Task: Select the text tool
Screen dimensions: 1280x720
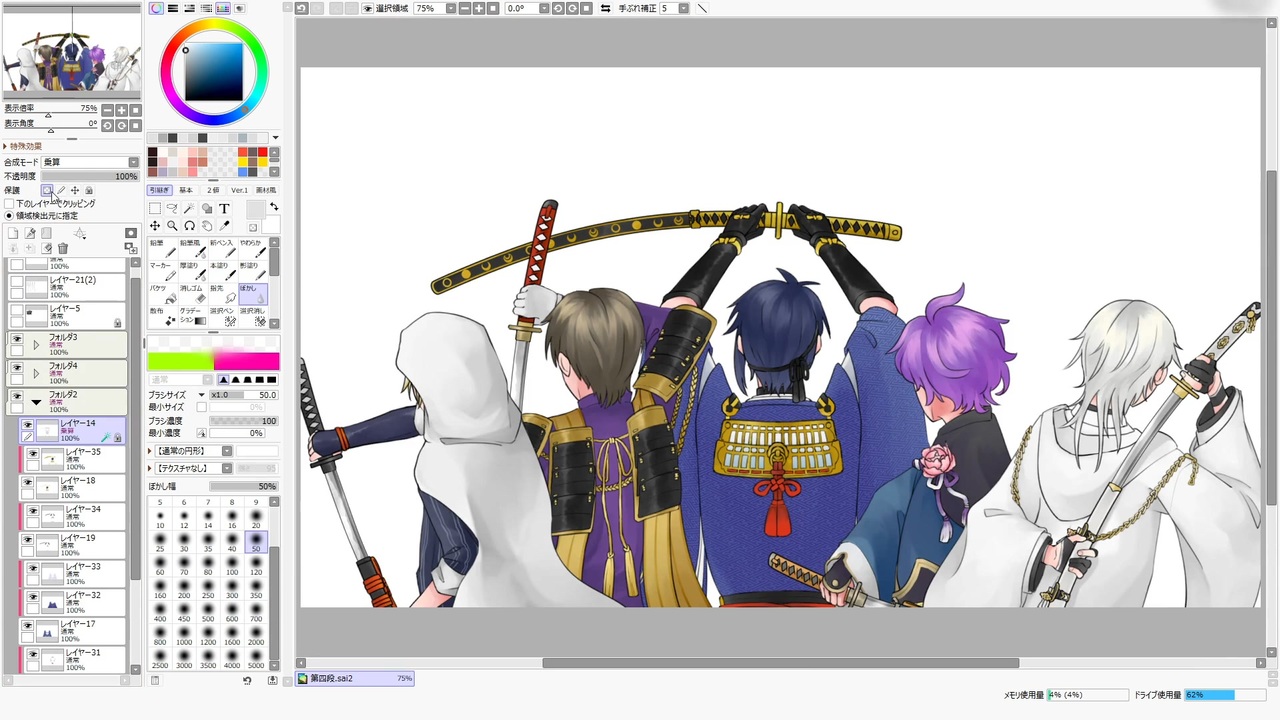Action: coord(224,209)
